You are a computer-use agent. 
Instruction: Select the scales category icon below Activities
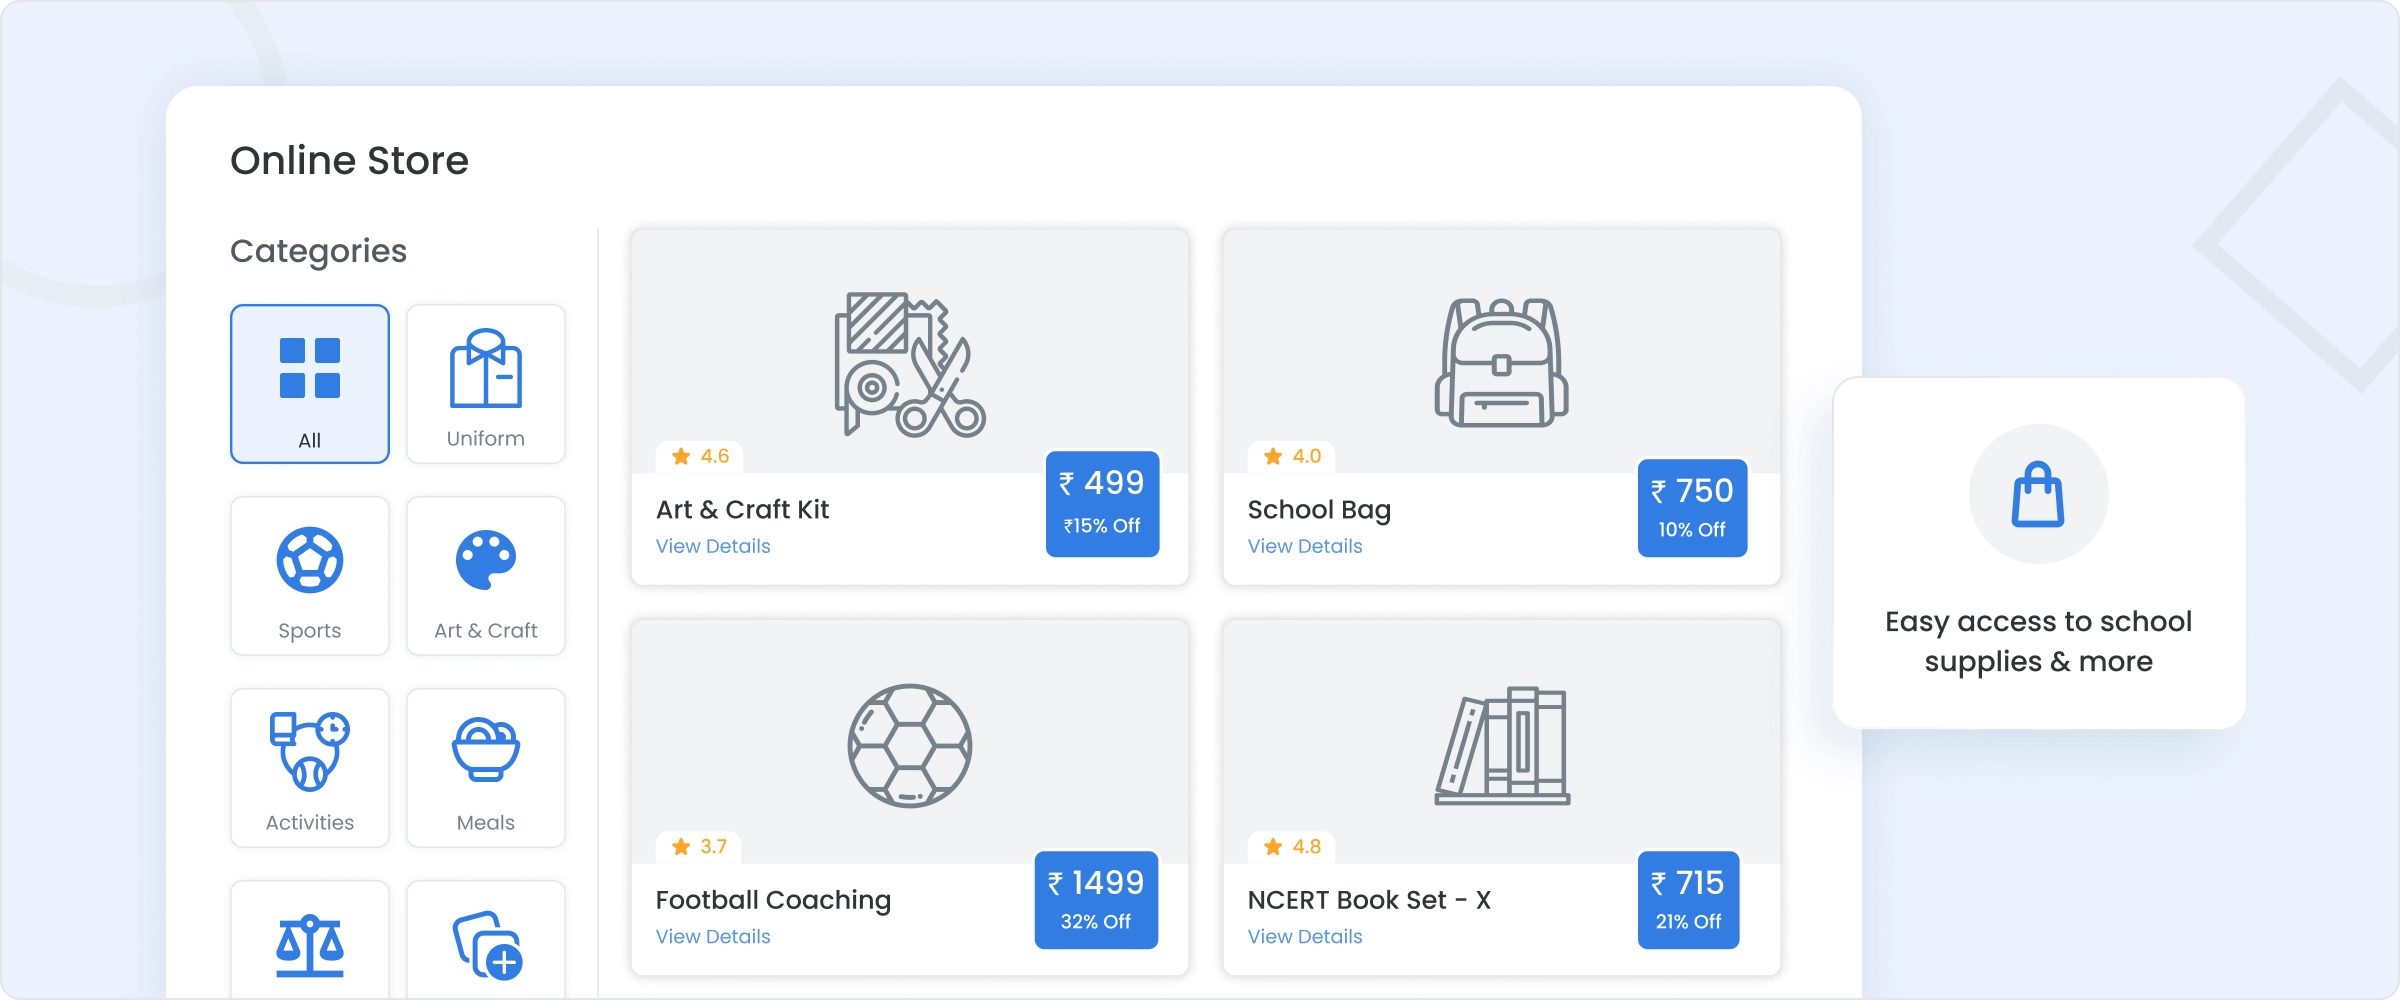point(309,940)
